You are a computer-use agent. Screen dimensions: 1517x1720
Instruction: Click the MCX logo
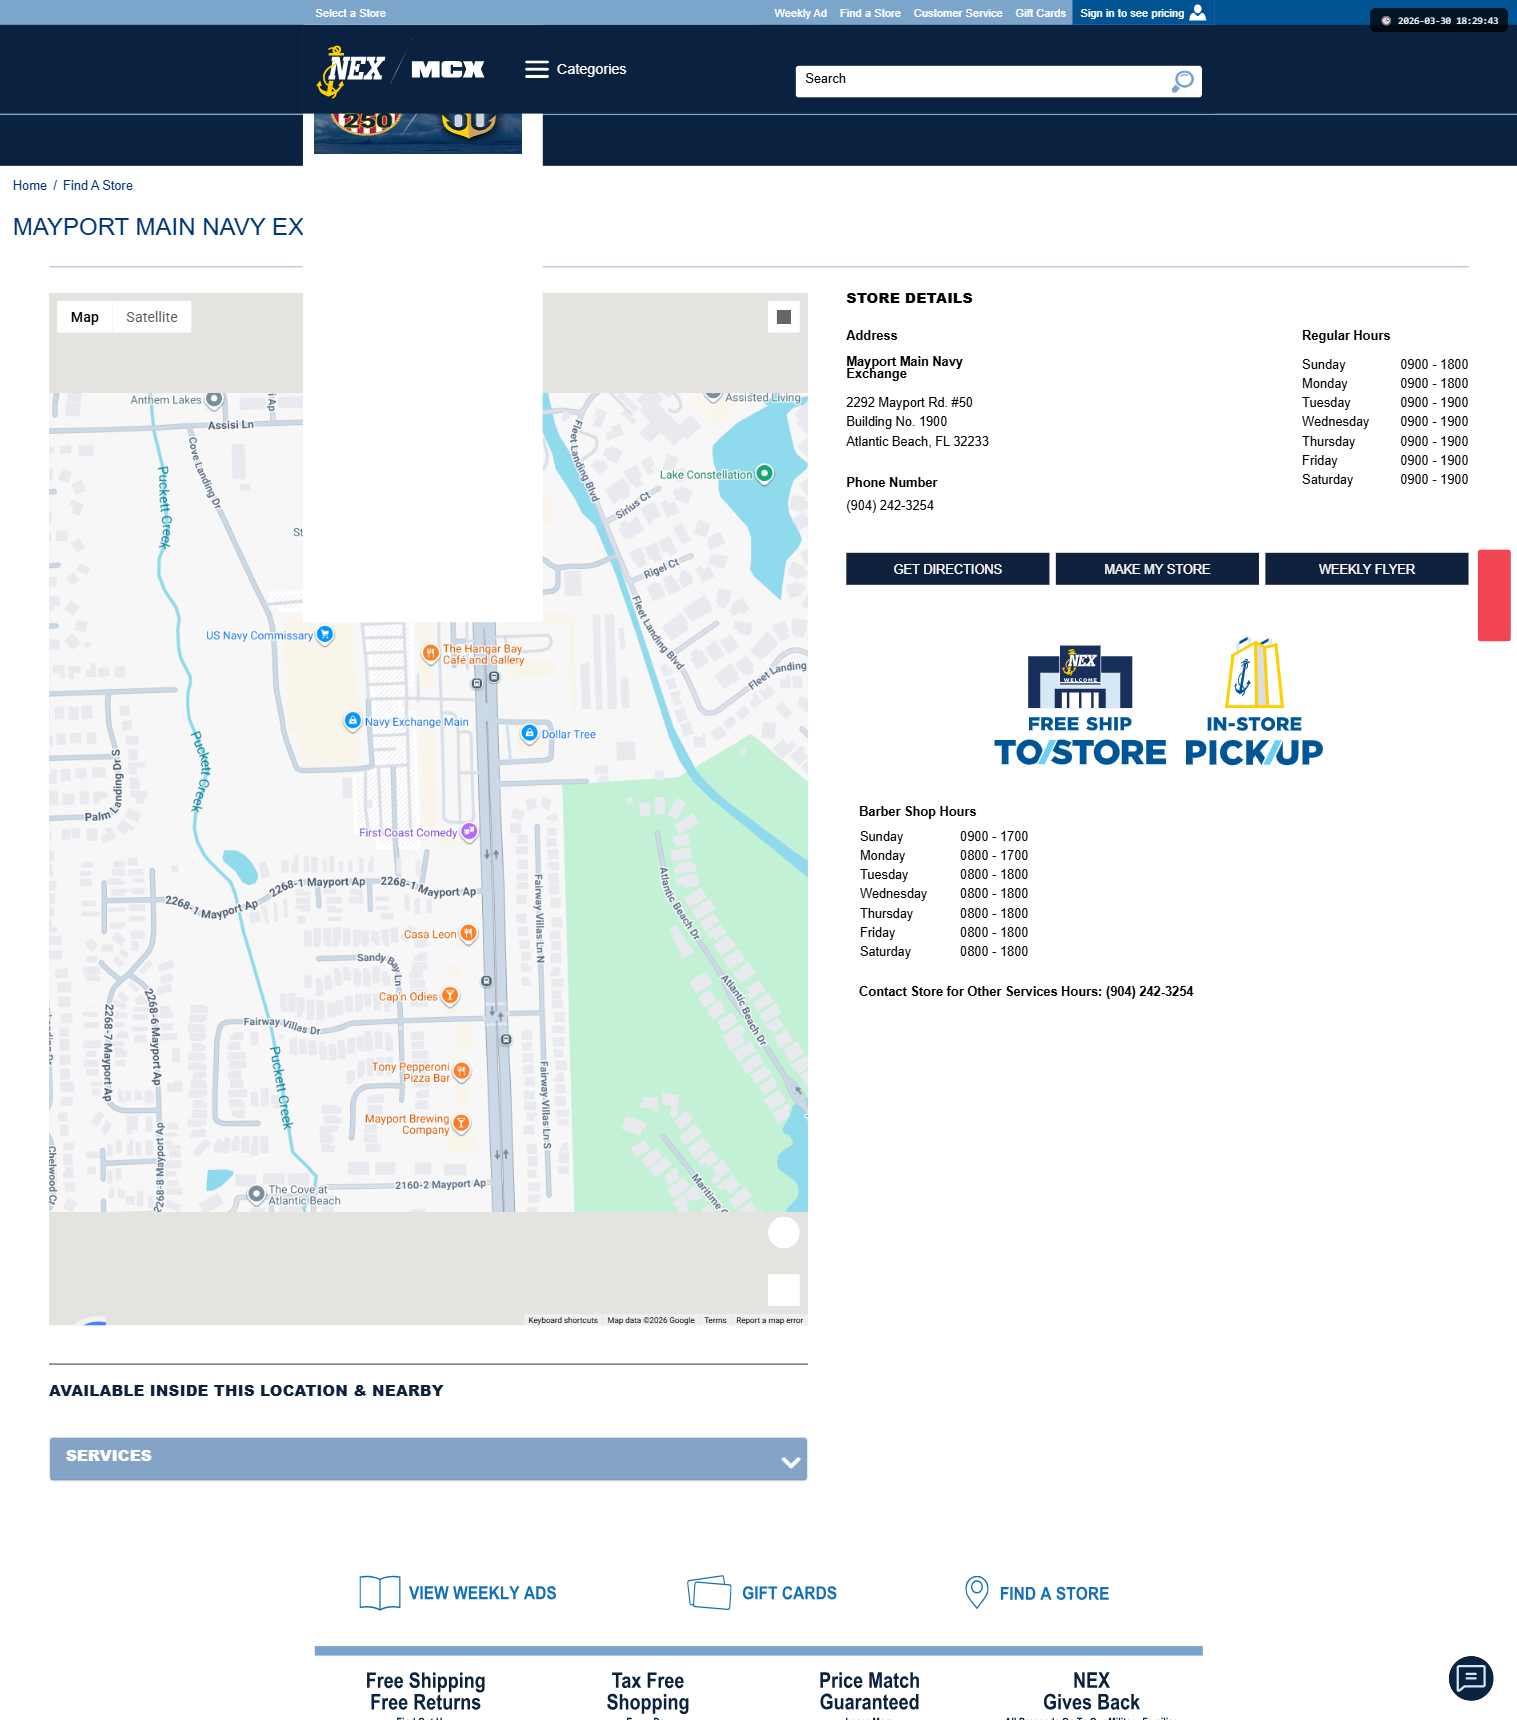[448, 69]
